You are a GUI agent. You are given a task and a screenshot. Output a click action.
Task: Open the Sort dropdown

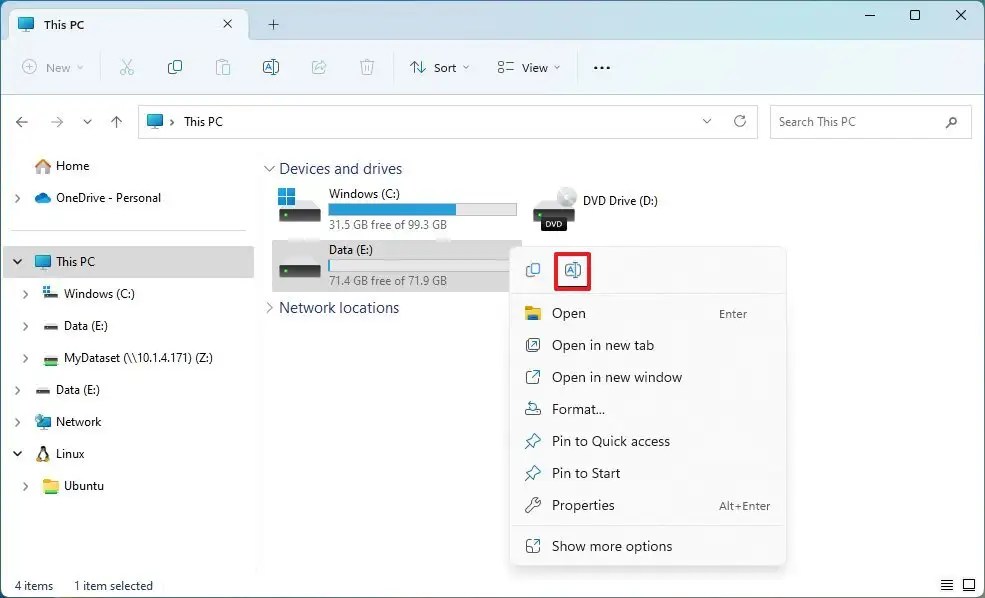[x=439, y=67]
